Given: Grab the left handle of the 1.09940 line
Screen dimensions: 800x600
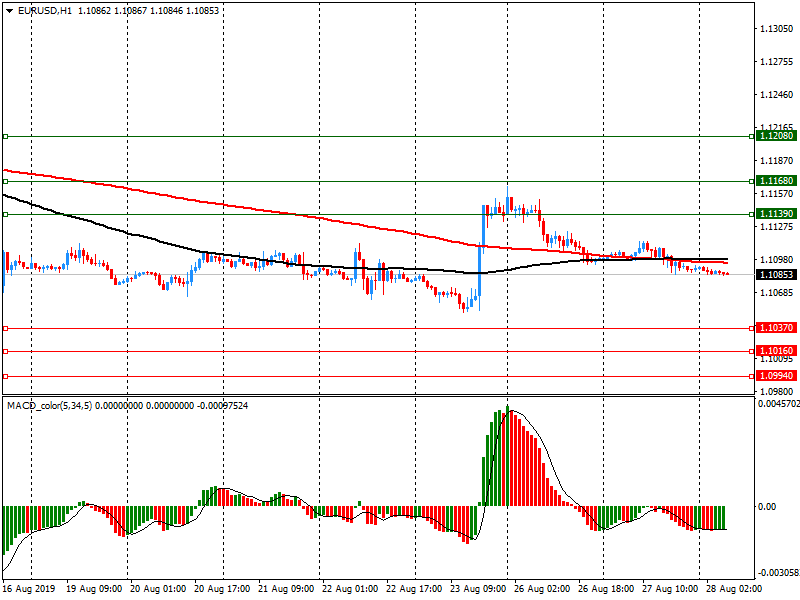Looking at the screenshot, I should (6, 377).
